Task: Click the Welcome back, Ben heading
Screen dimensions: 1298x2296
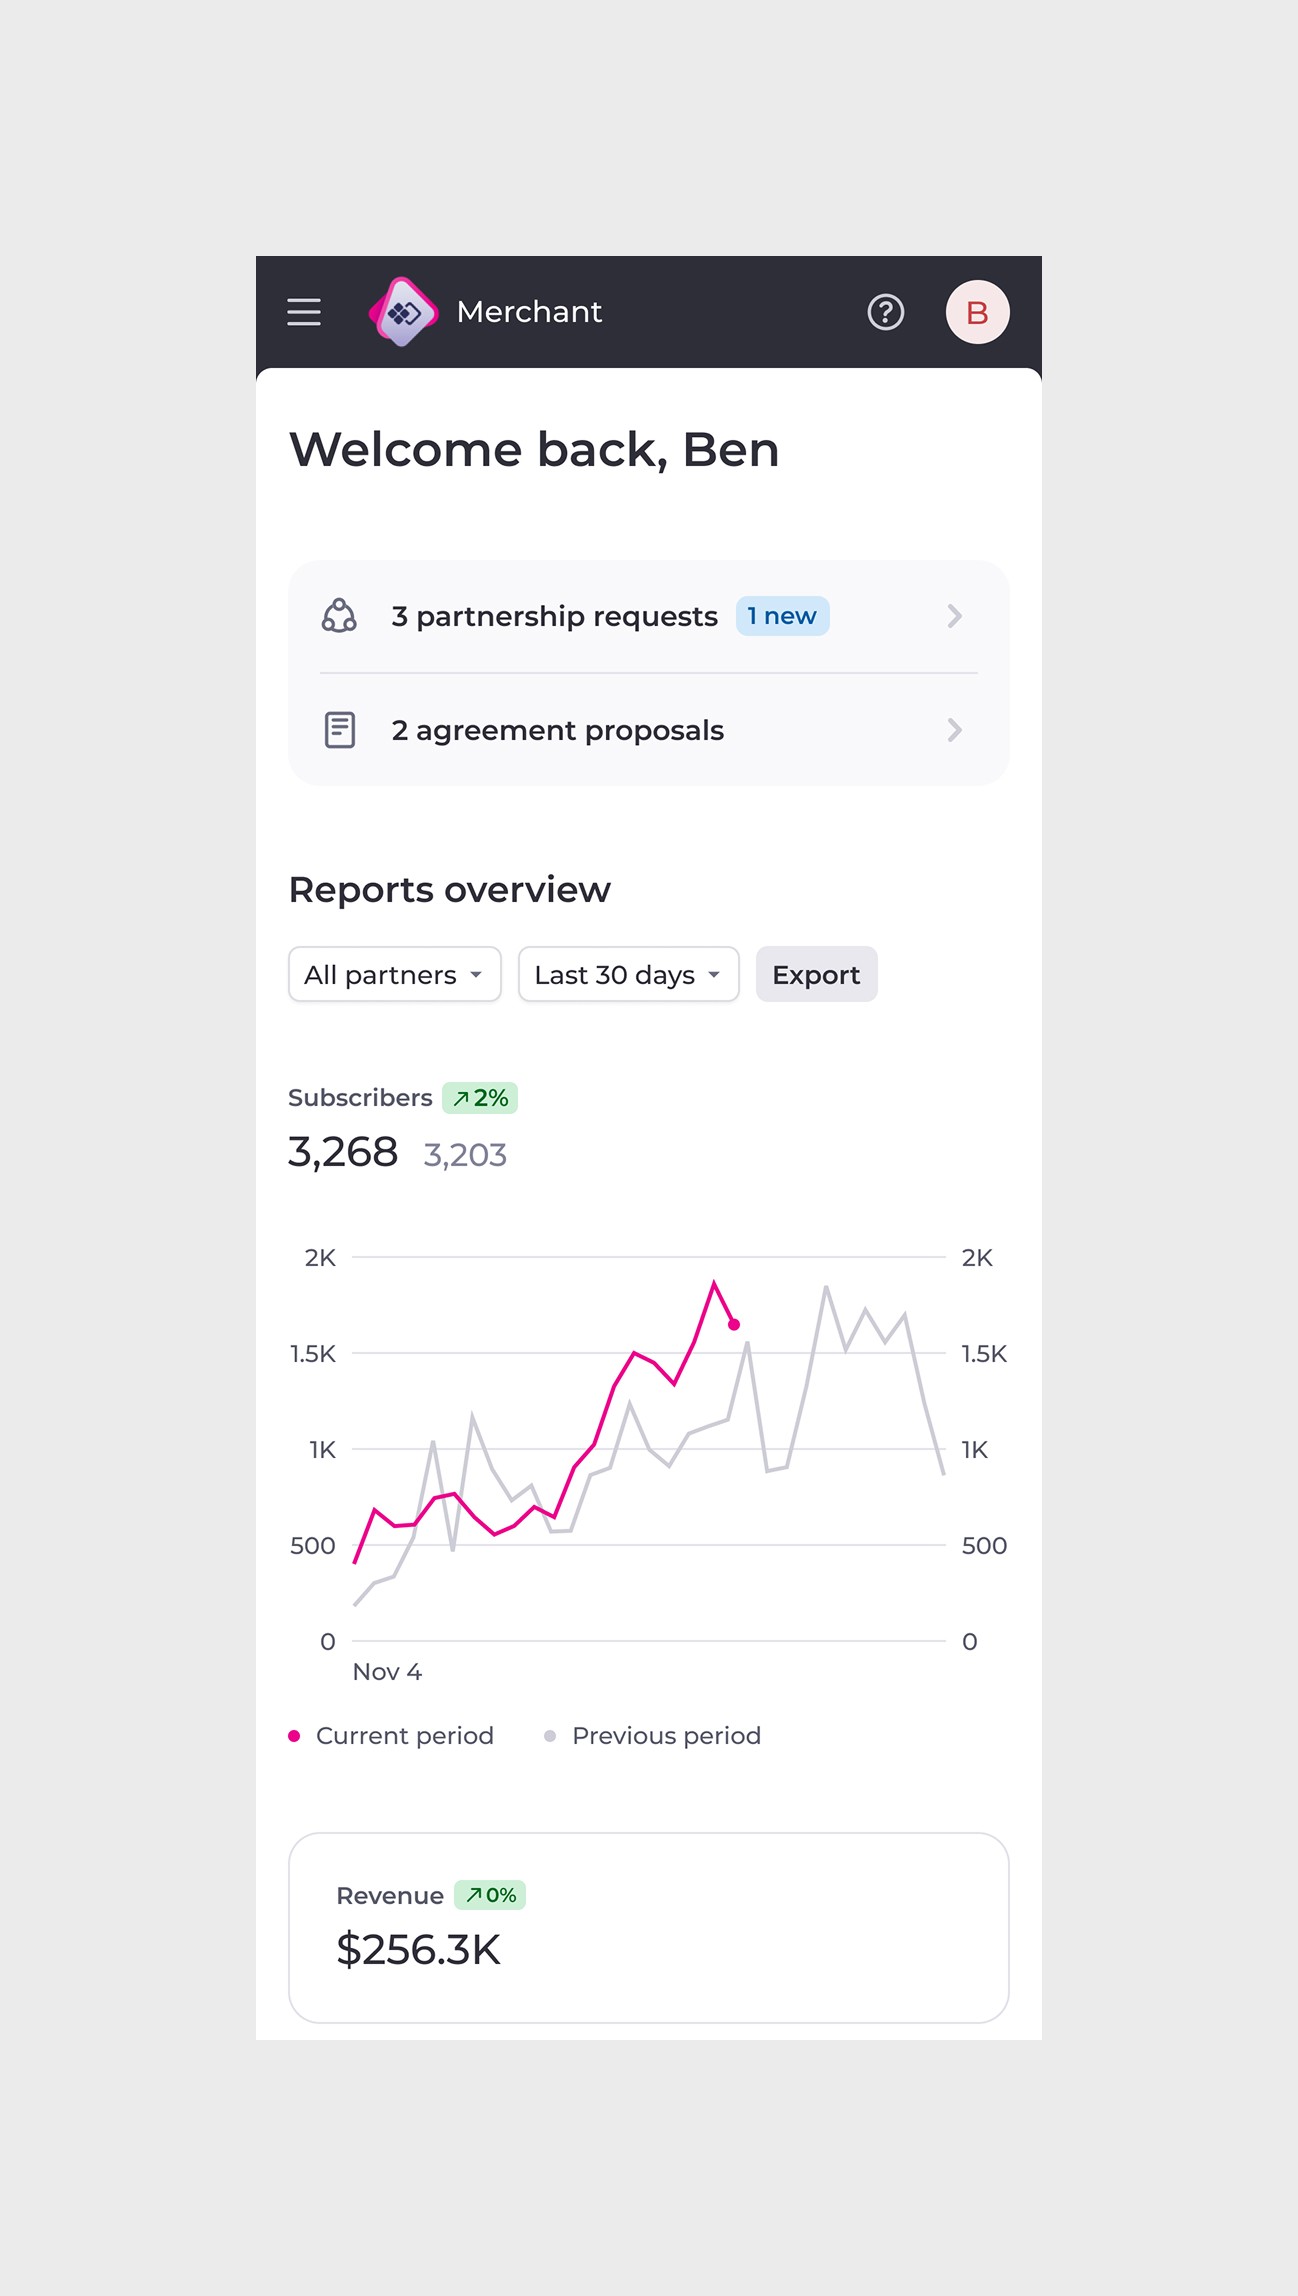Action: click(534, 449)
